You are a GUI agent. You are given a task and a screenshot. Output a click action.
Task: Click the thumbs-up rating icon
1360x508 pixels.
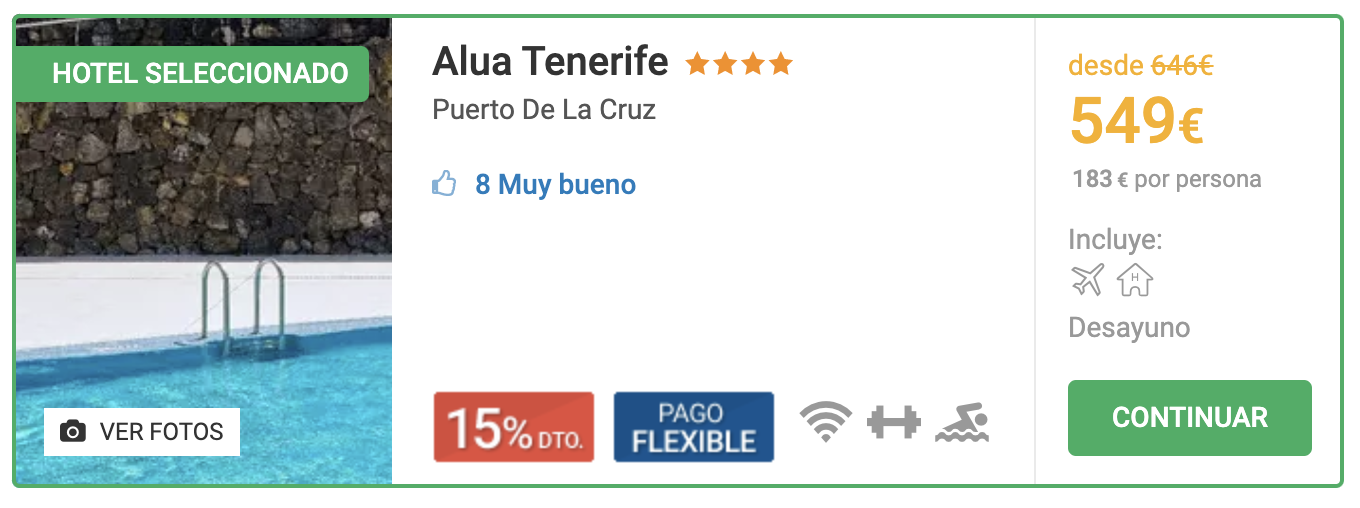coord(444,184)
